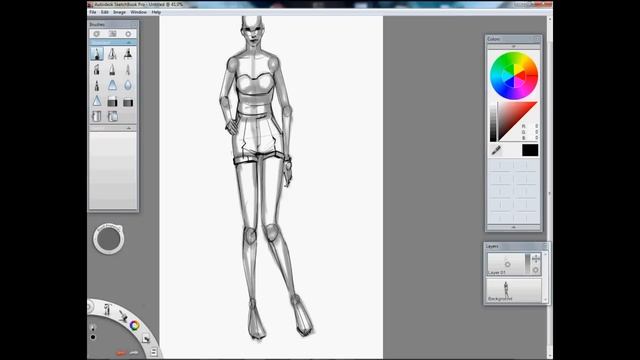Select the Background layer thumbnail

click(514, 291)
